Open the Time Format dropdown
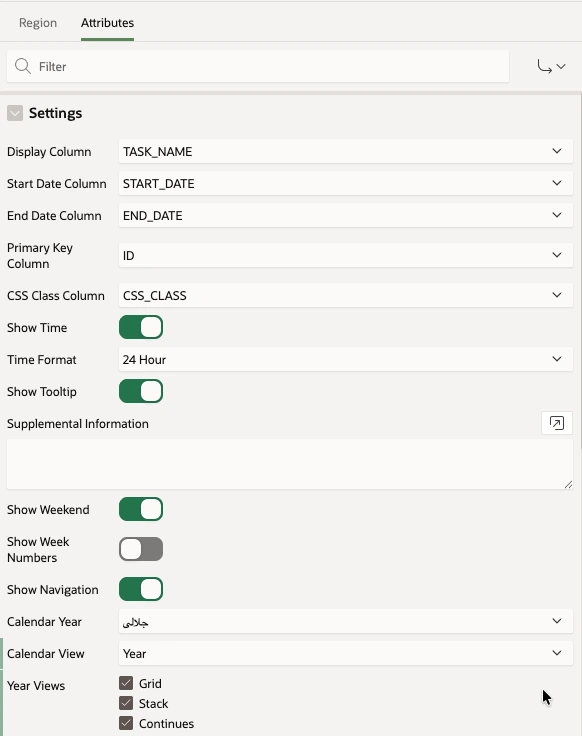 coord(345,359)
